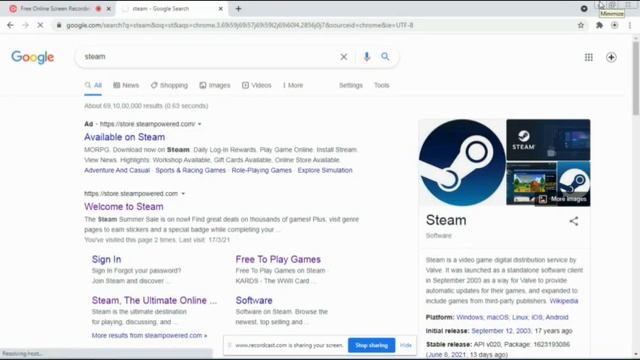
Task: Open September 12, 2003 release link
Action: click(501, 331)
